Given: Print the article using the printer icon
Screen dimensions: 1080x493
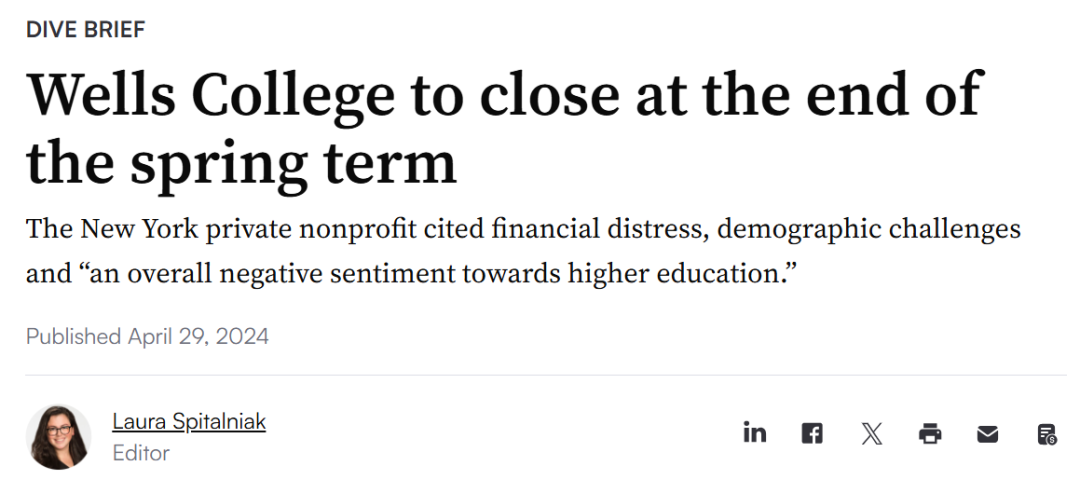Looking at the screenshot, I should pos(930,434).
